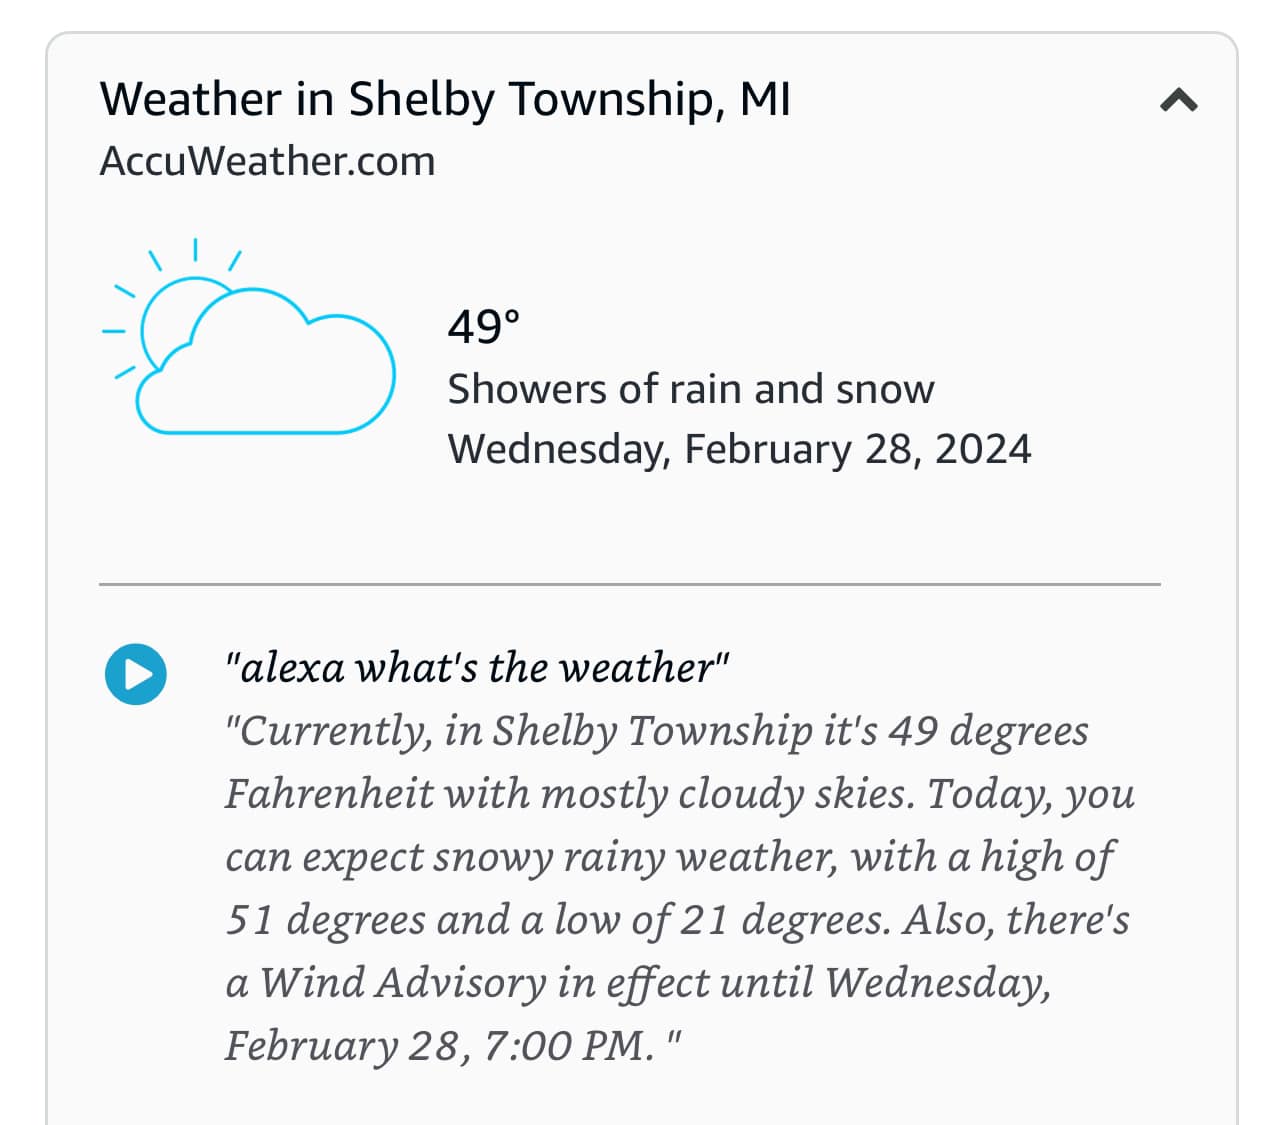Click the Wednesday, February 28, 2024 date
This screenshot has width=1284, height=1125.
pos(739,449)
